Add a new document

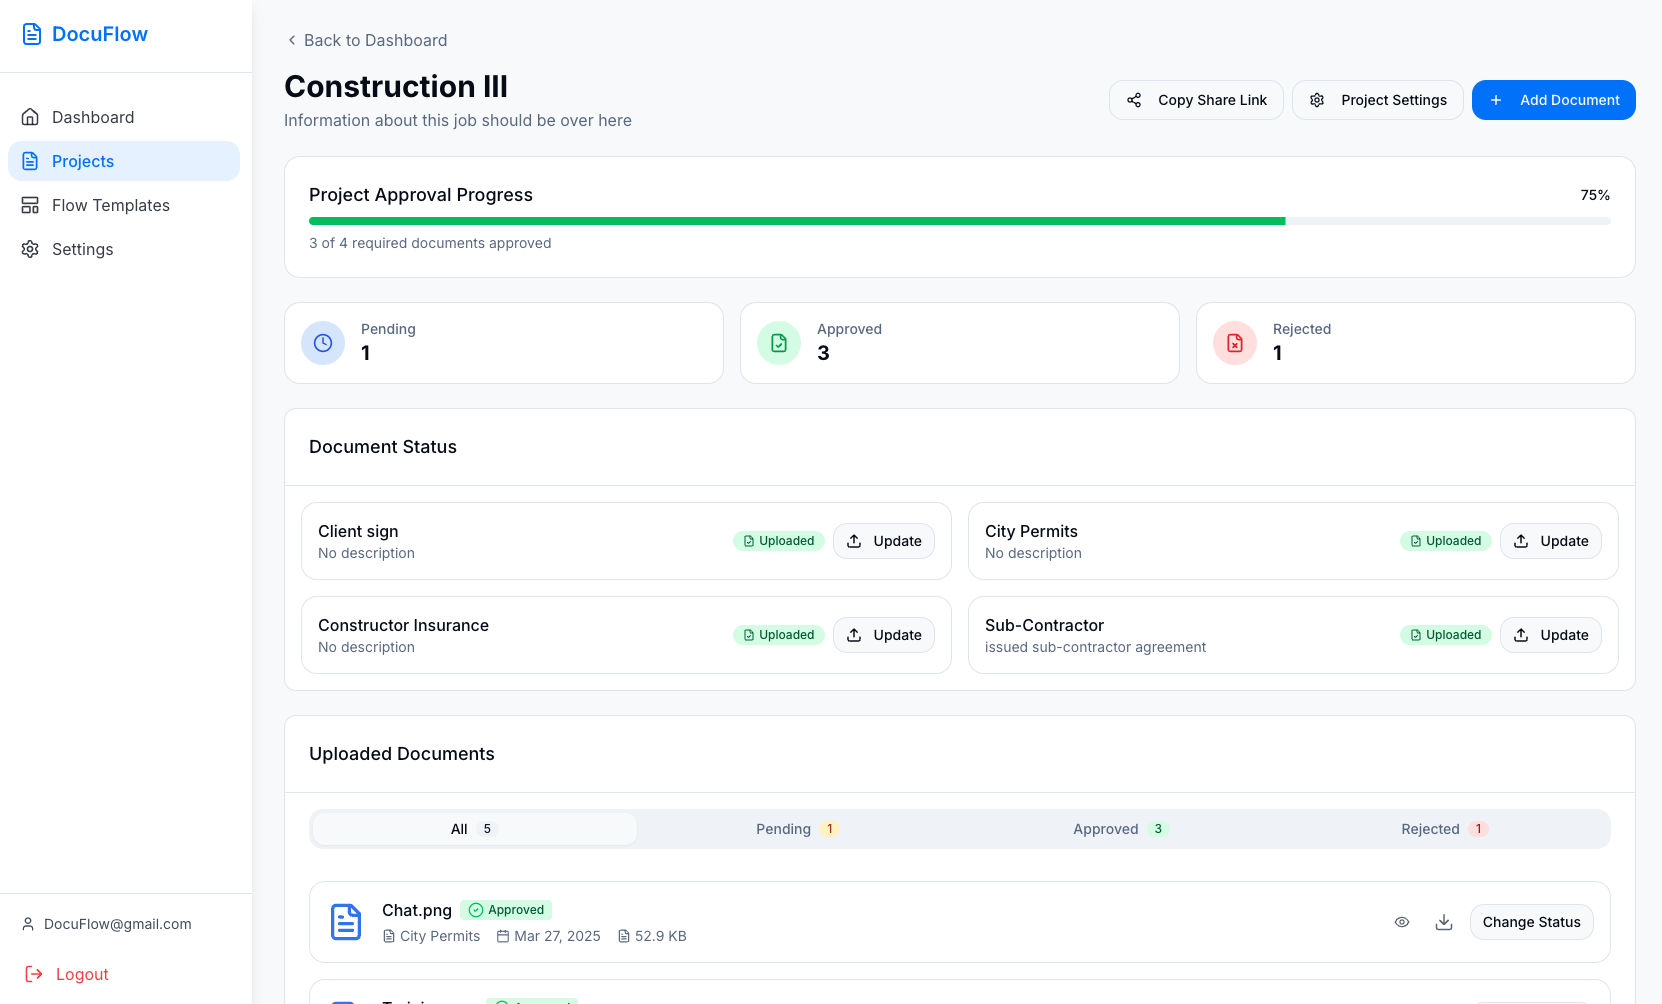pos(1553,100)
